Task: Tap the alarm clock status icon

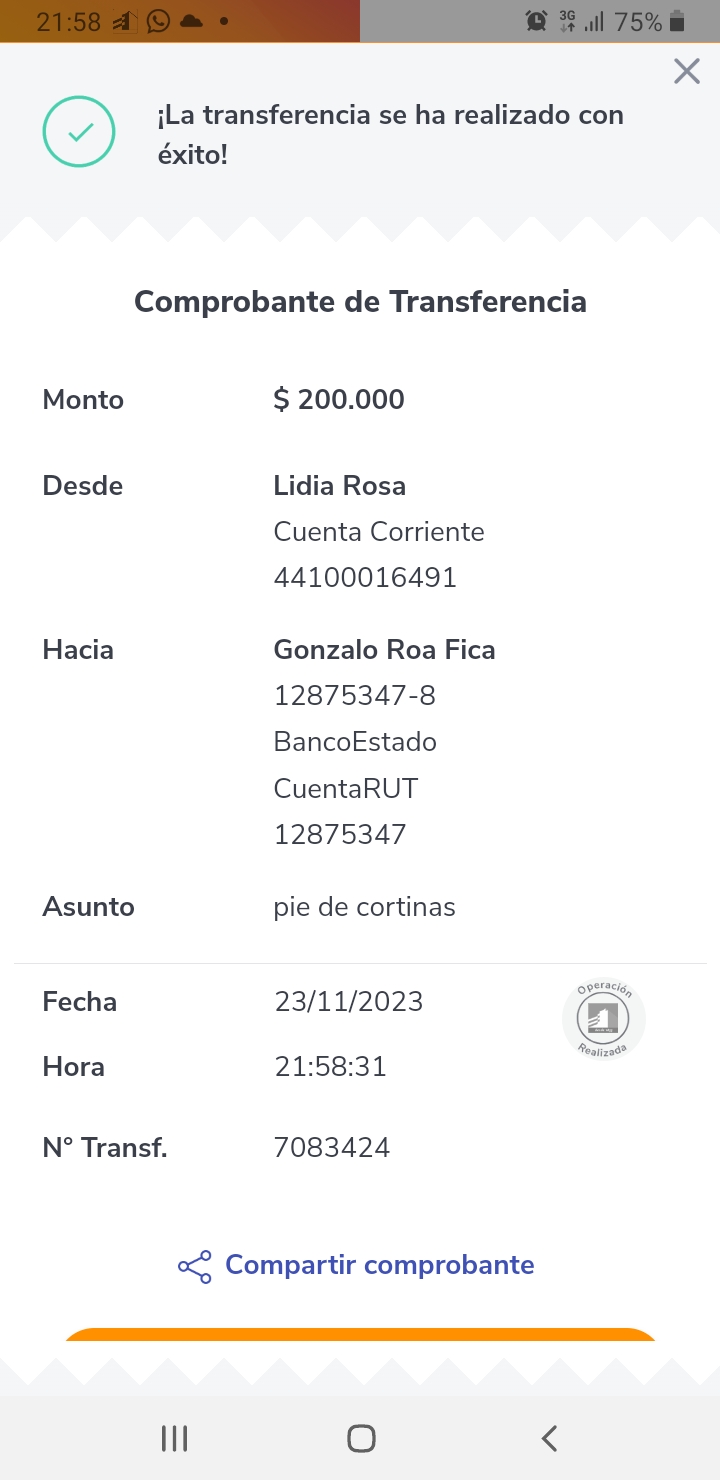Action: click(x=537, y=21)
